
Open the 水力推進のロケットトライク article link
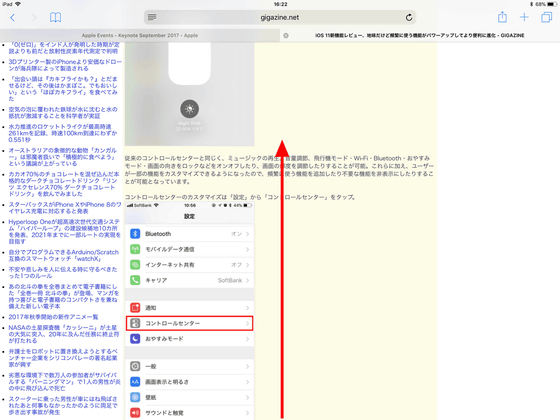pyautogui.click(x=63, y=133)
